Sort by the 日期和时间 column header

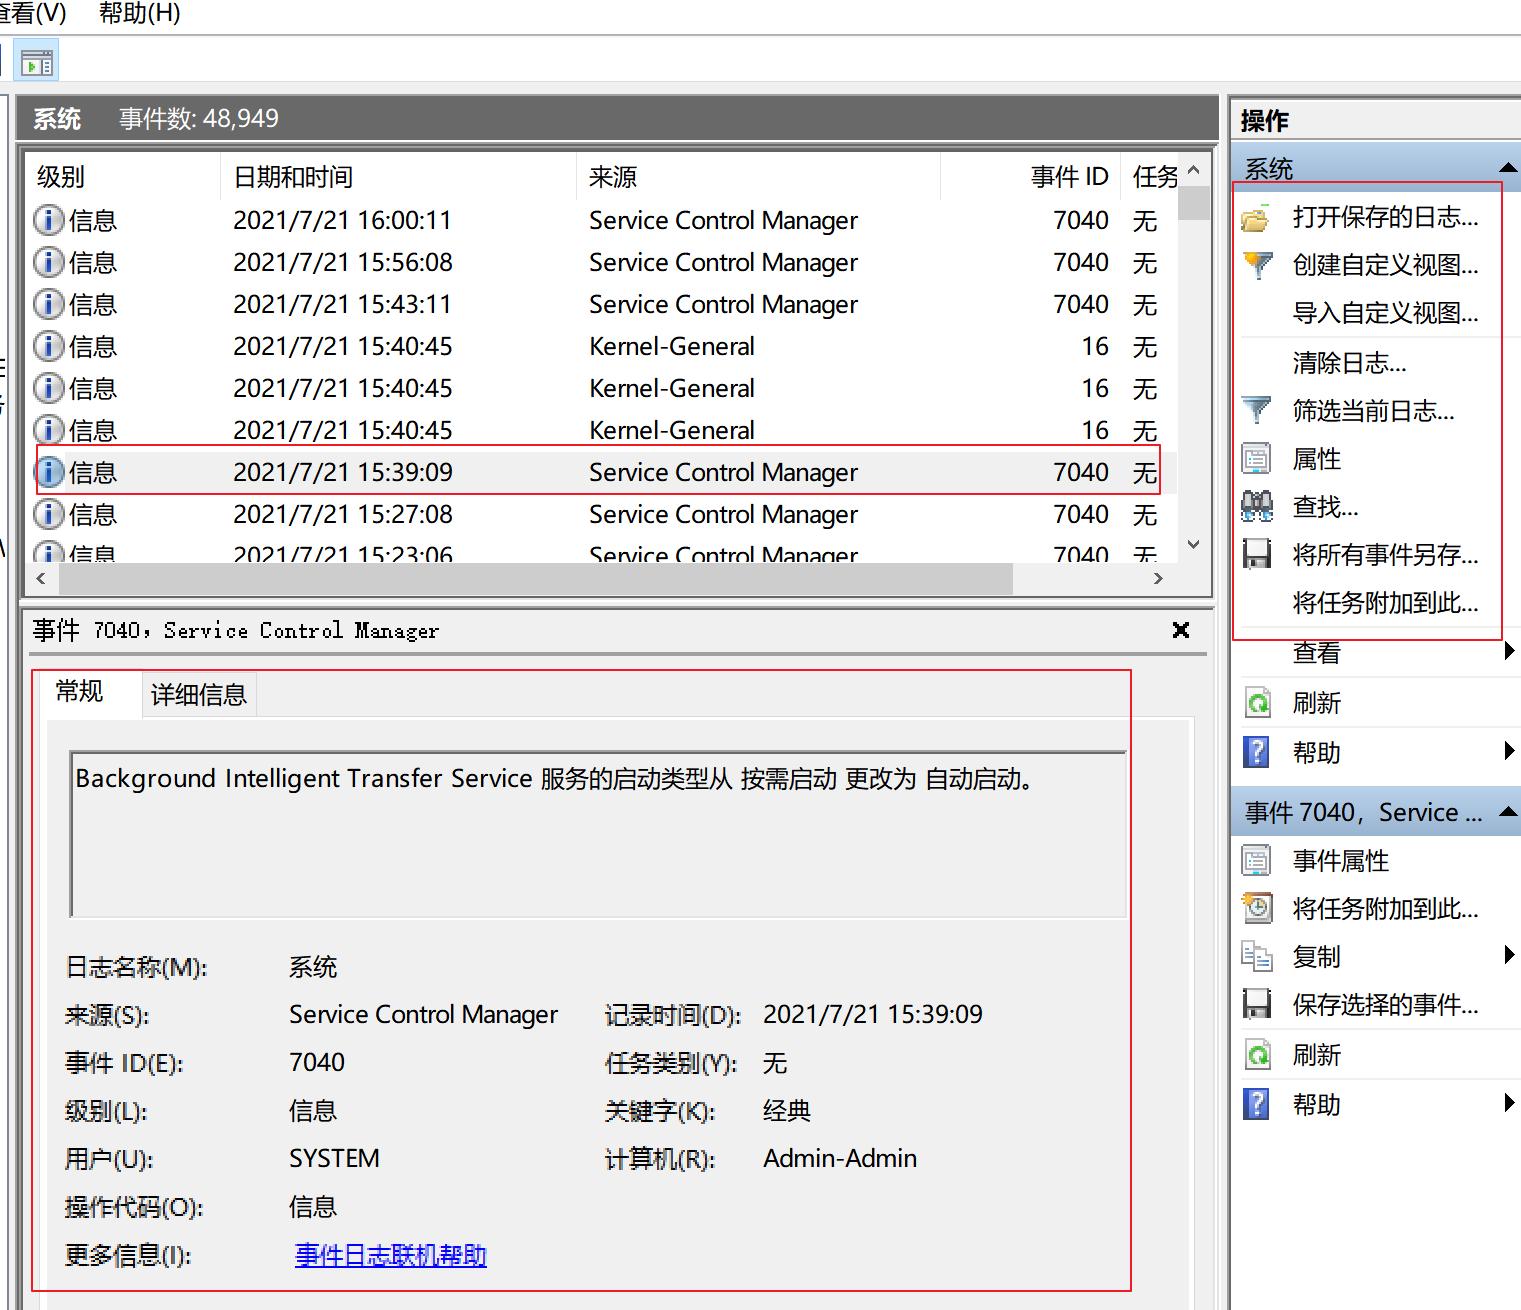tap(398, 177)
